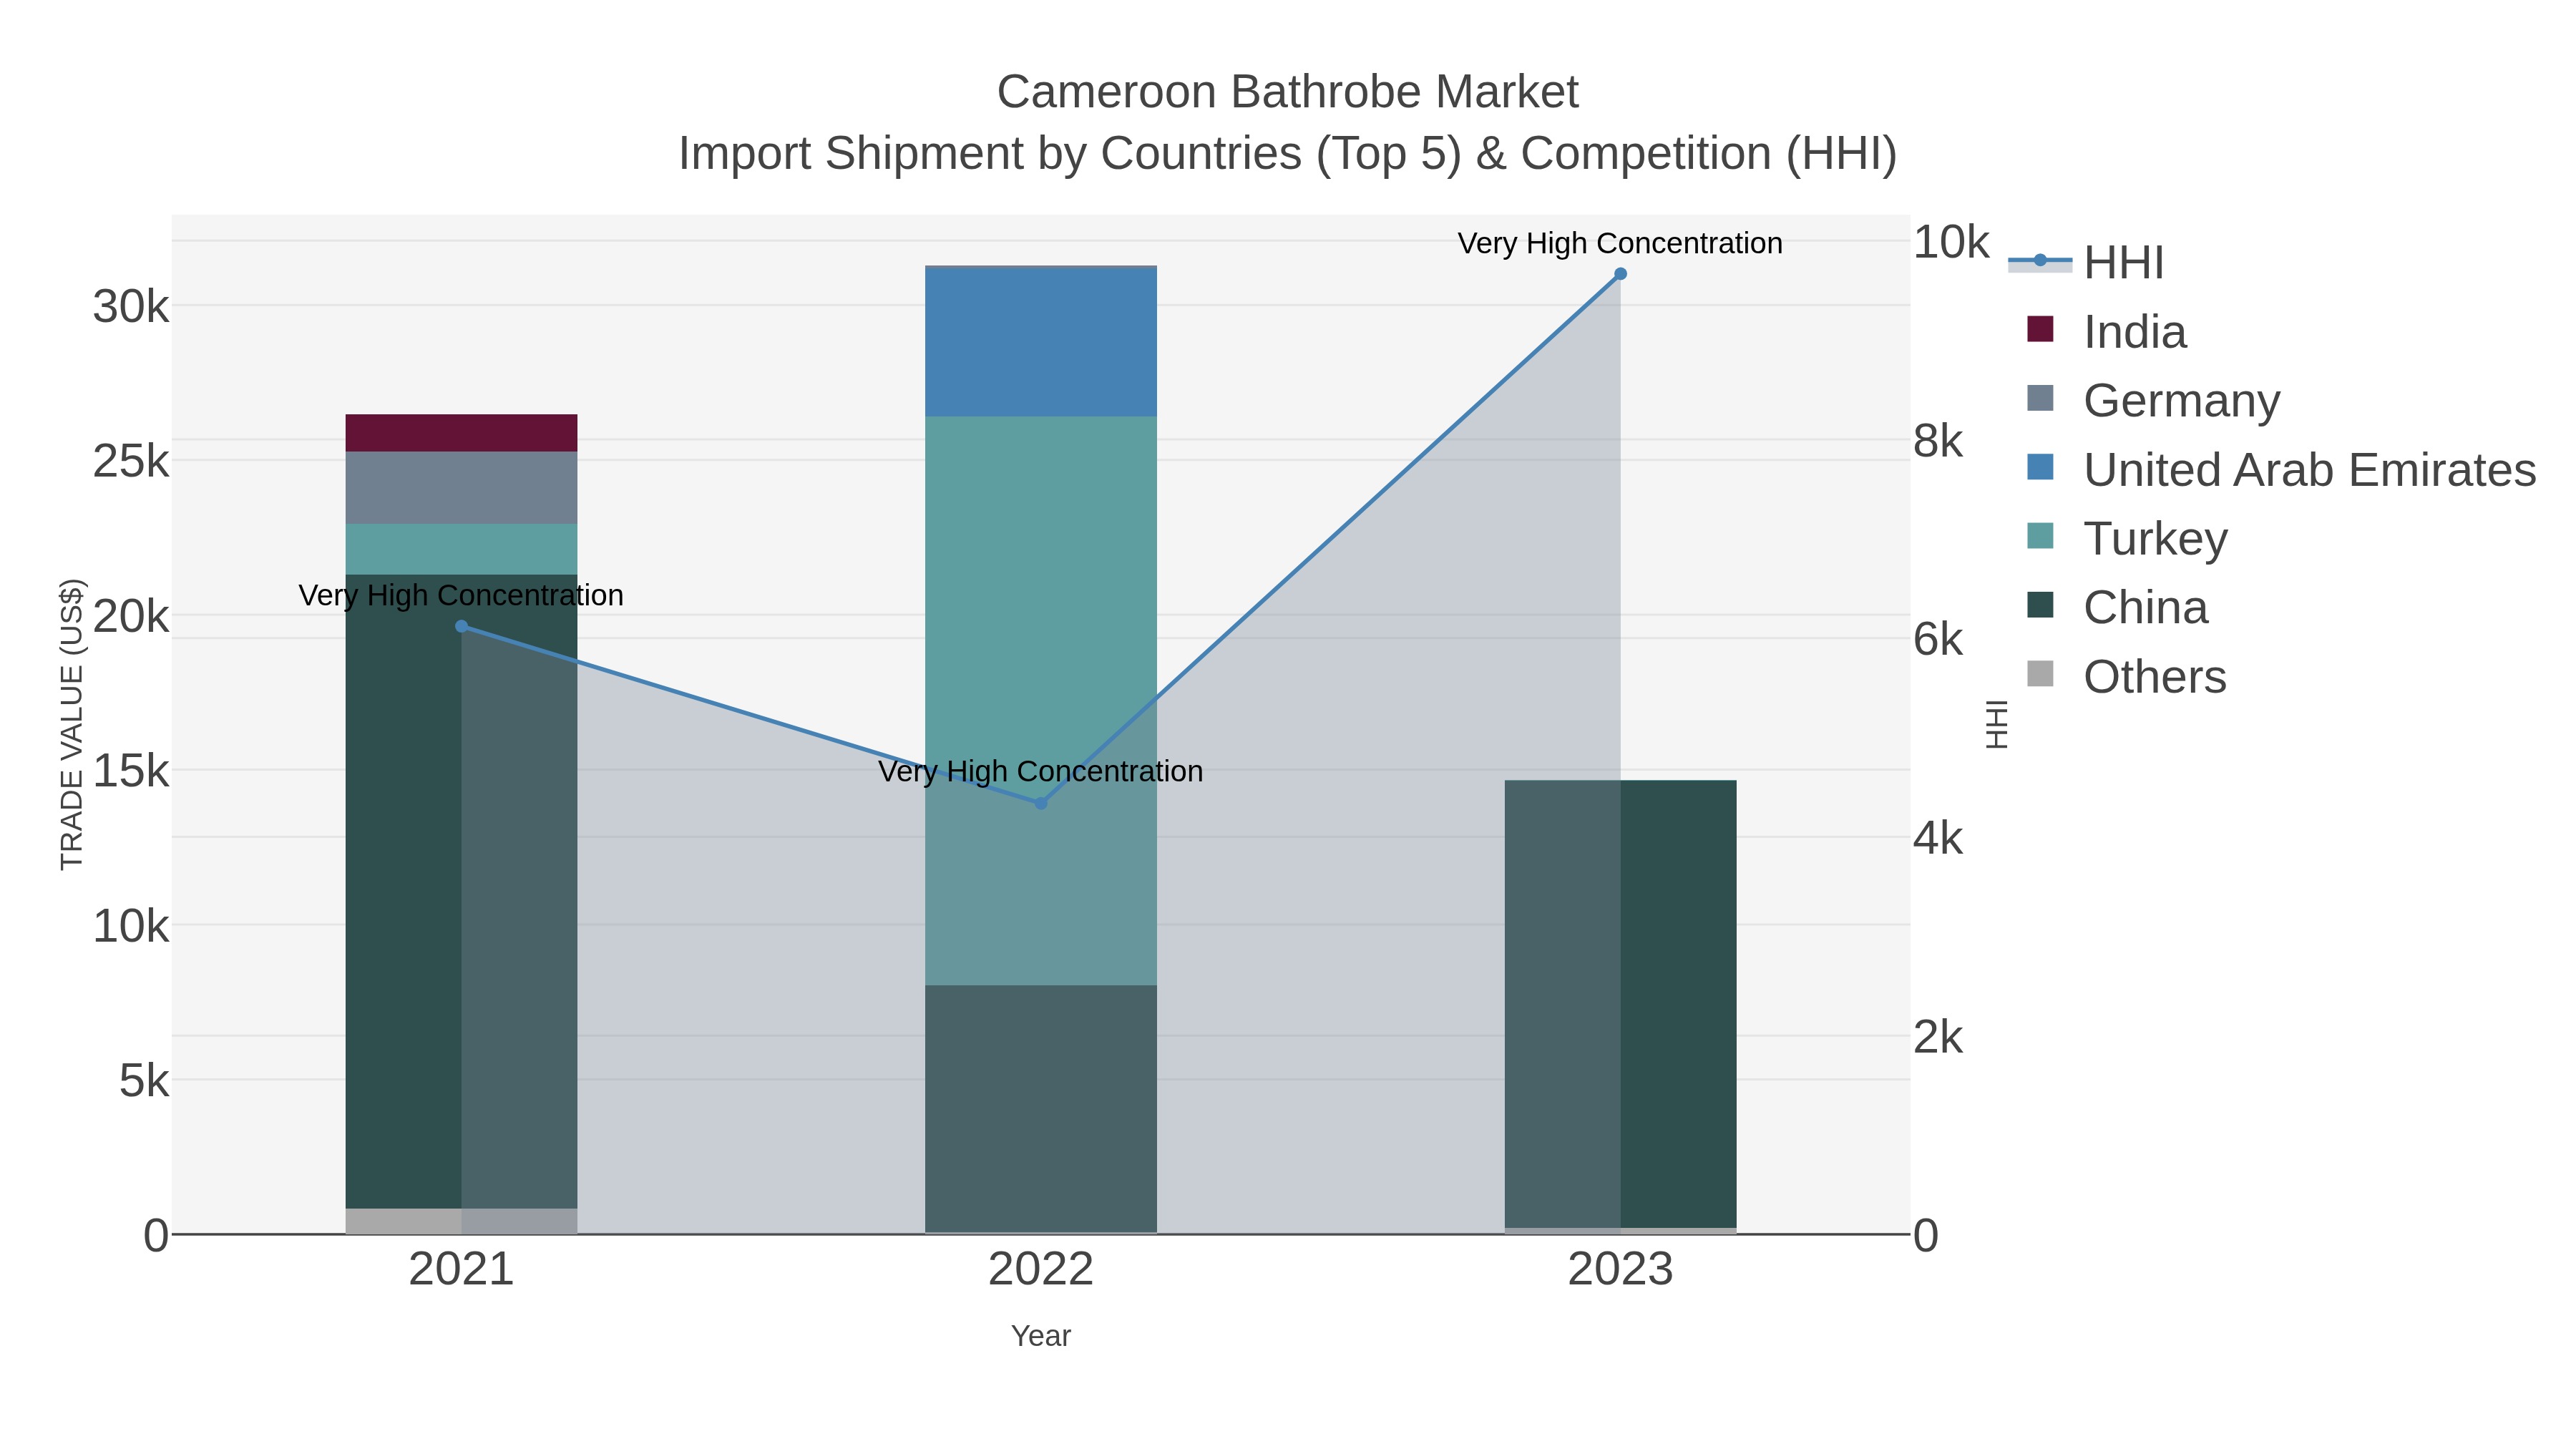
Task: Click the India maroon color swatch
Action: 2040,329
